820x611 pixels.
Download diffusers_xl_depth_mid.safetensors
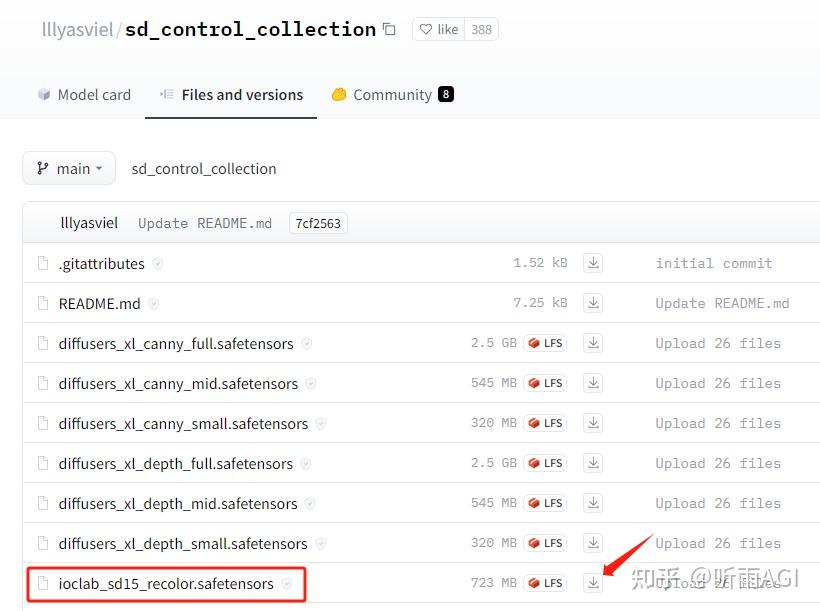[x=593, y=503]
